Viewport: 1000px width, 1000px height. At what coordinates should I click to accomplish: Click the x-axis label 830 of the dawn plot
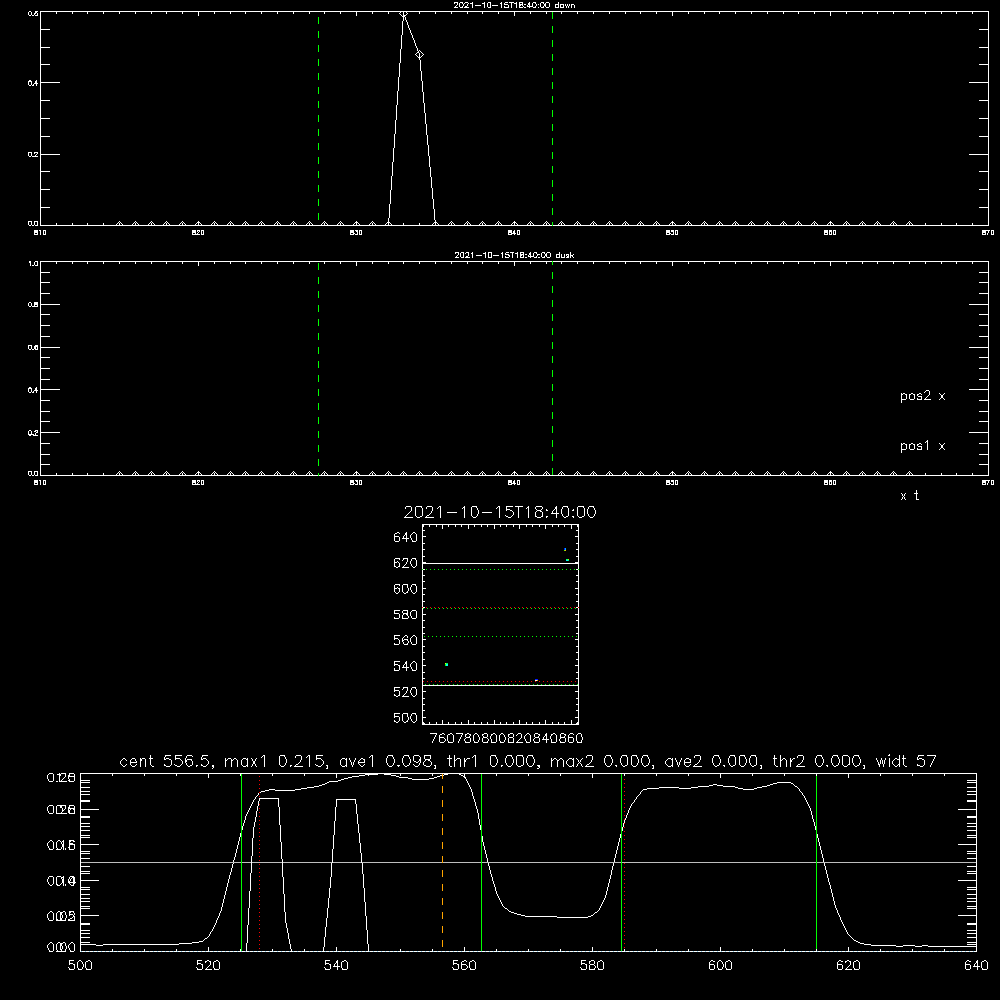[356, 233]
